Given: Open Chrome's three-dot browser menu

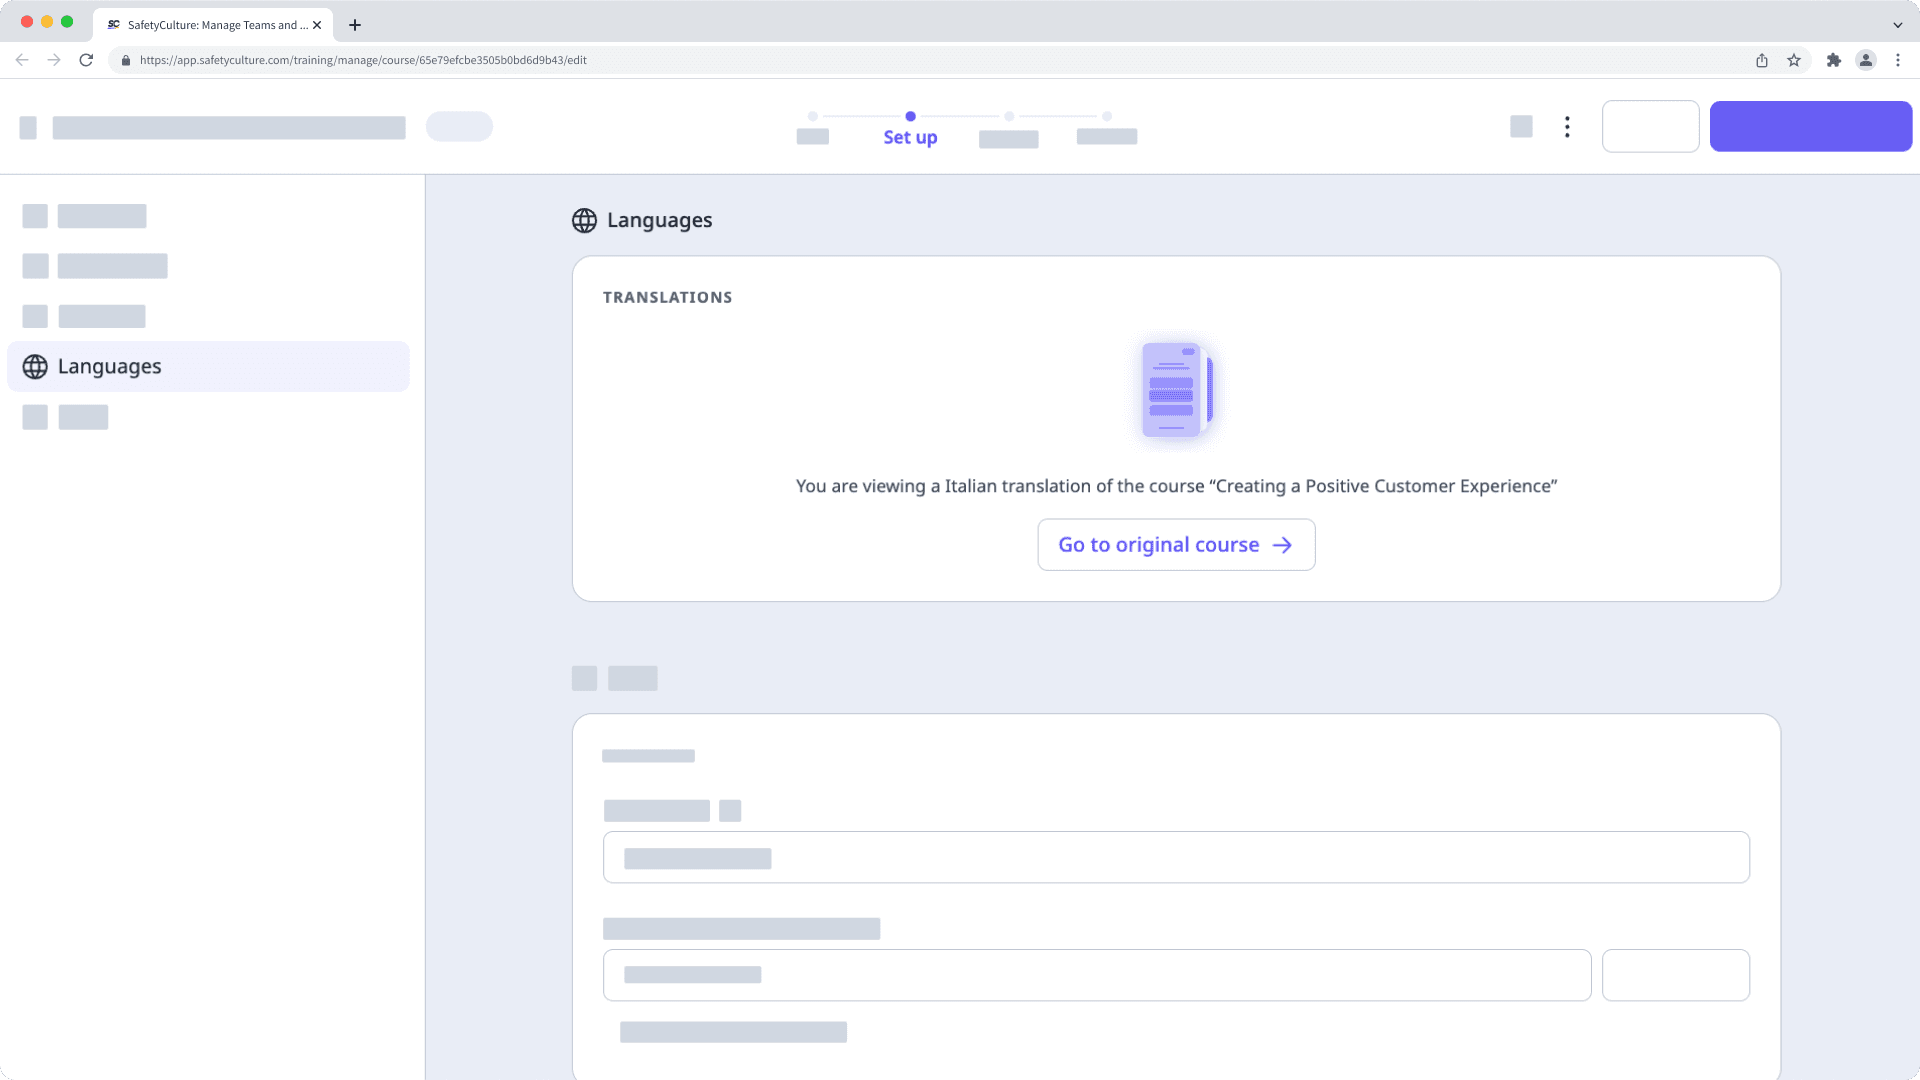Looking at the screenshot, I should [x=1899, y=60].
